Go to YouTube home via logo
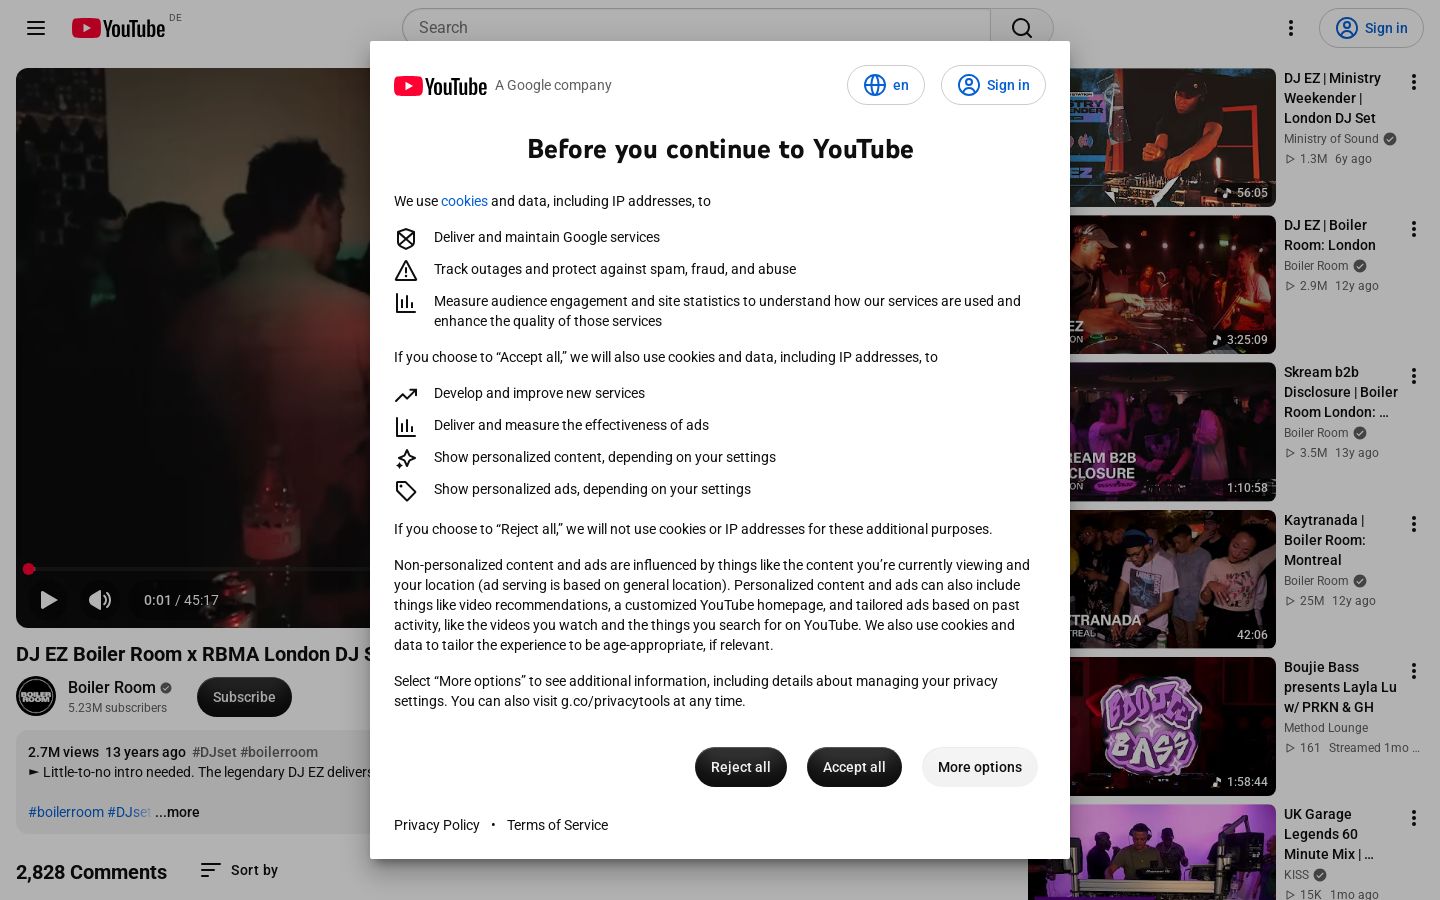Image resolution: width=1440 pixels, height=900 pixels. pos(118,28)
